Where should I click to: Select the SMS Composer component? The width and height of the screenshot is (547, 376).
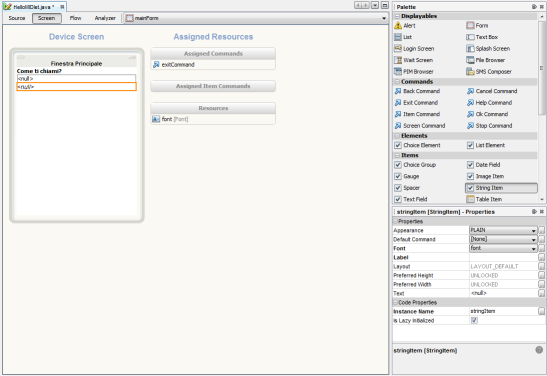point(489,72)
